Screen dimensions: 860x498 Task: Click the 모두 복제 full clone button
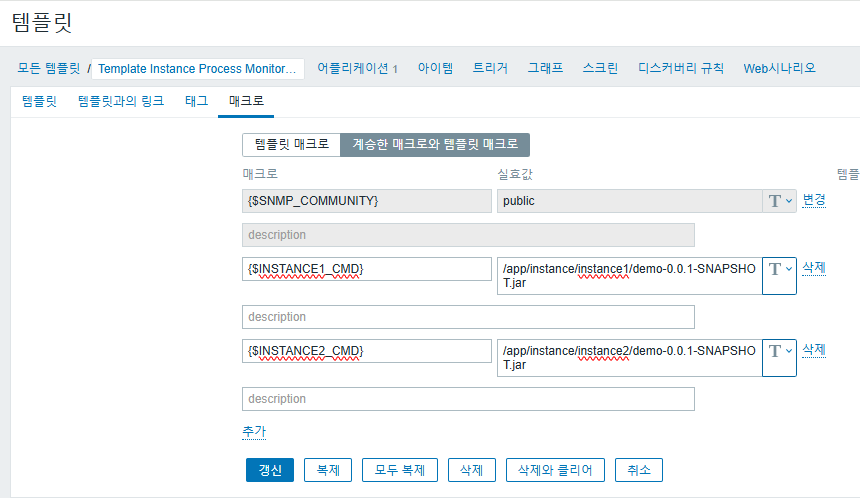(x=400, y=470)
